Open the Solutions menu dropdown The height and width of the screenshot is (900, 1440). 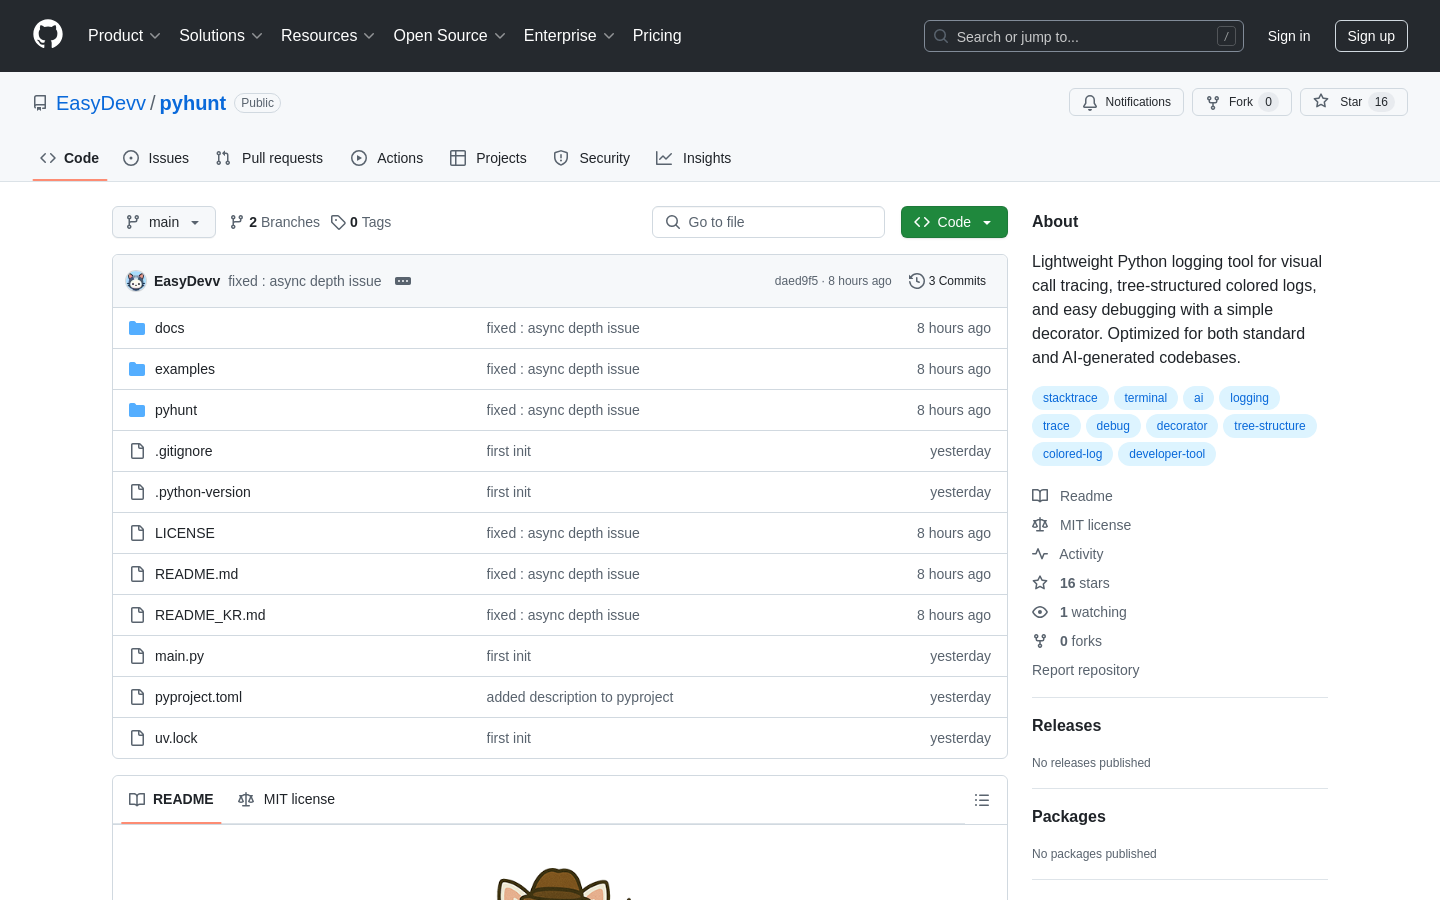pyautogui.click(x=221, y=36)
